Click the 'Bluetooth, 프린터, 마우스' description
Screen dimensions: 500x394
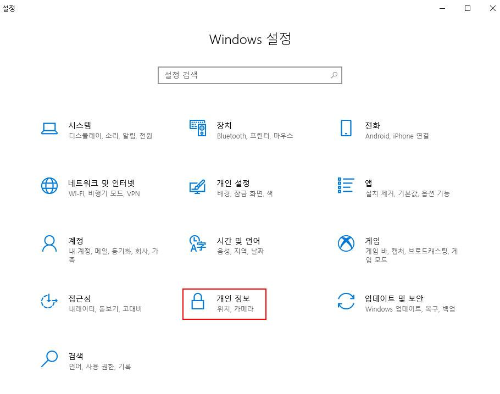tap(255, 136)
